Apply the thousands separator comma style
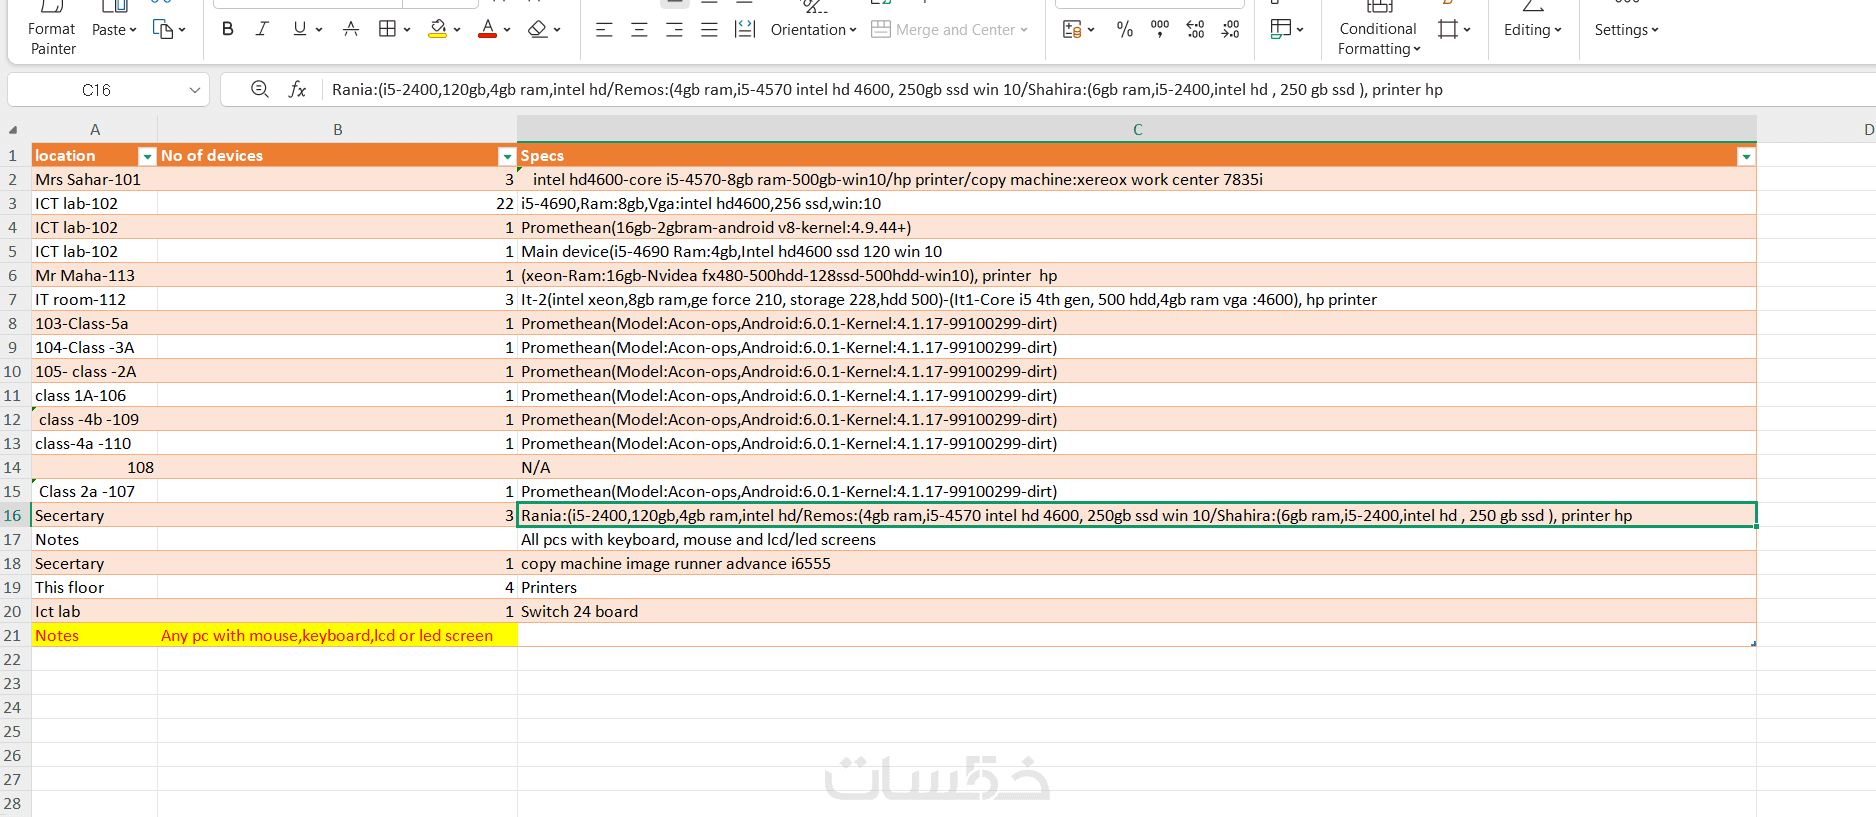Screen dimensions: 1876x817 point(1160,29)
